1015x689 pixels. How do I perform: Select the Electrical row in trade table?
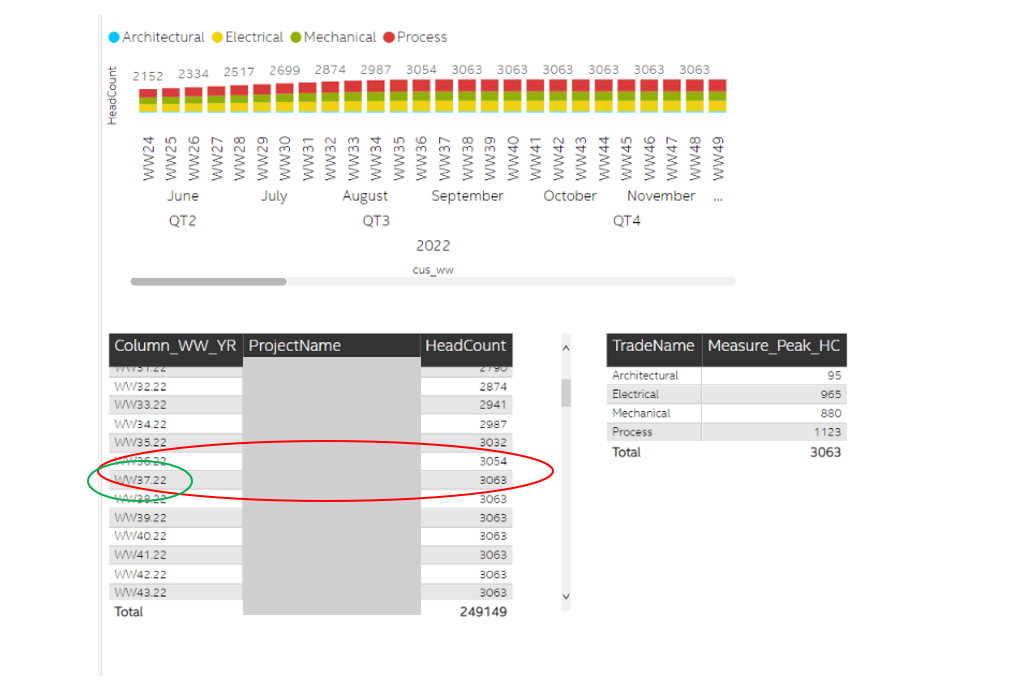(726, 394)
